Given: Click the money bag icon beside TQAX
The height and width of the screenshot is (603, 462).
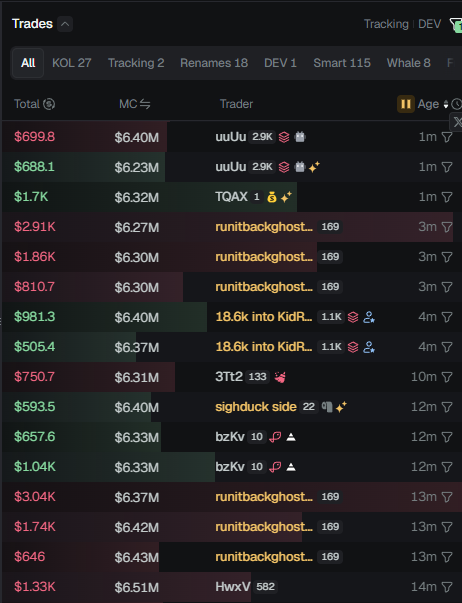Looking at the screenshot, I should (272, 197).
